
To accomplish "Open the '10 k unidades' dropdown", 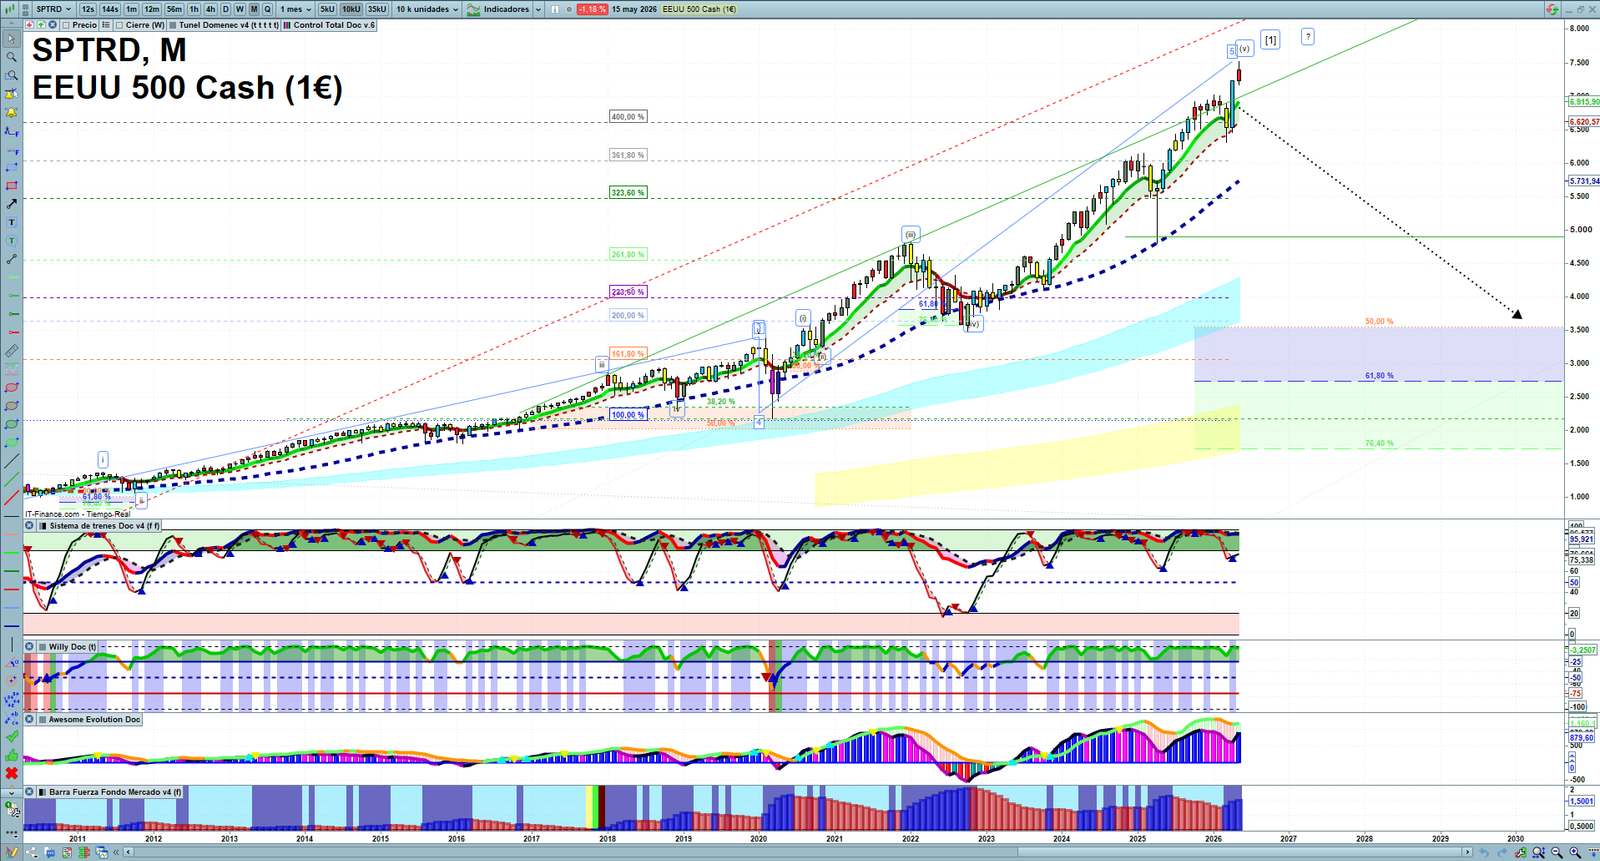I will pos(427,9).
